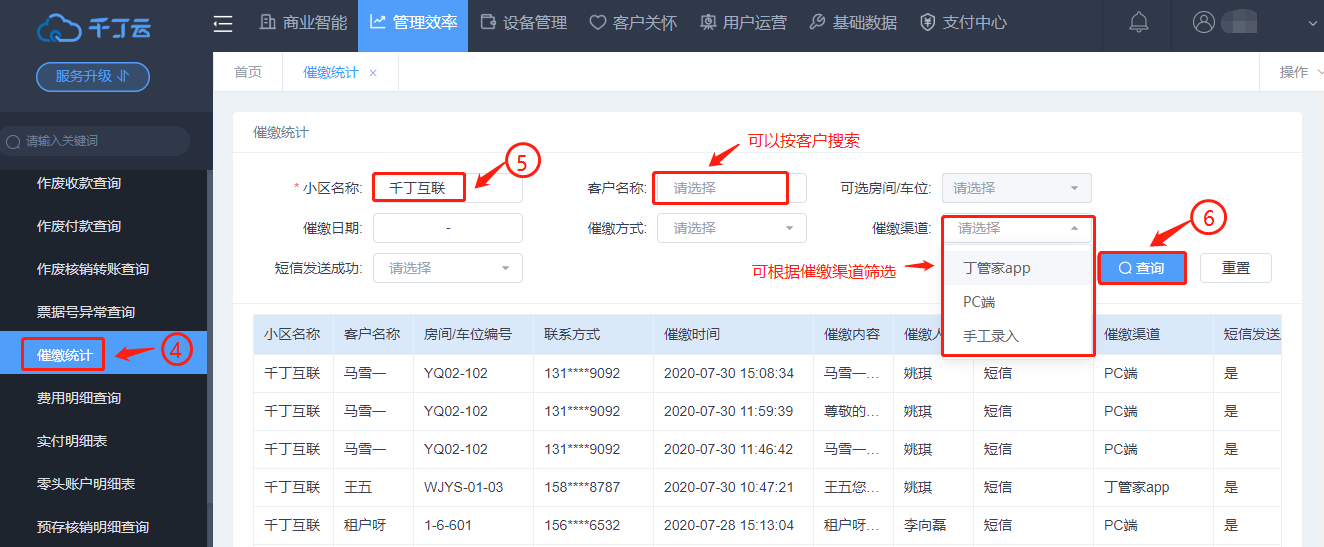Click the 服务升级 button
The image size is (1324, 547).
[93, 76]
